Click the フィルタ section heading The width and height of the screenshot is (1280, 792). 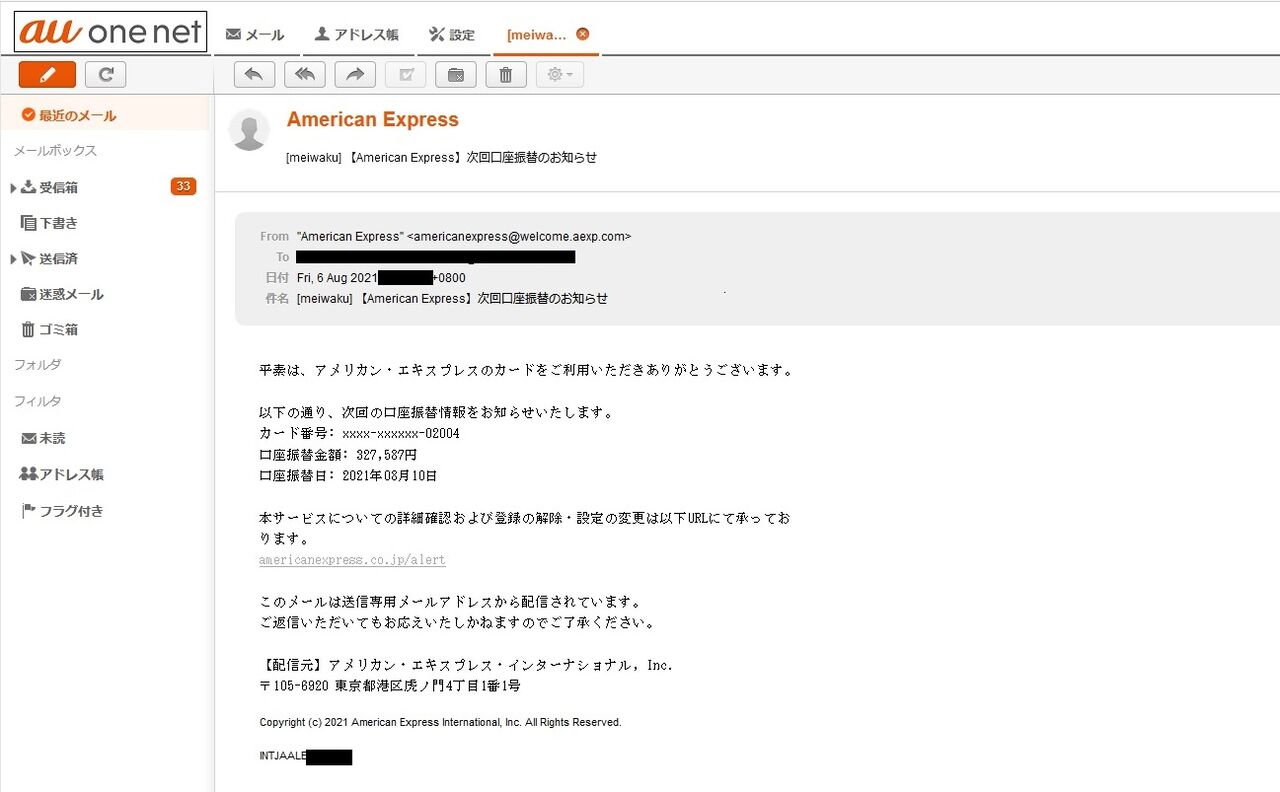(37, 401)
